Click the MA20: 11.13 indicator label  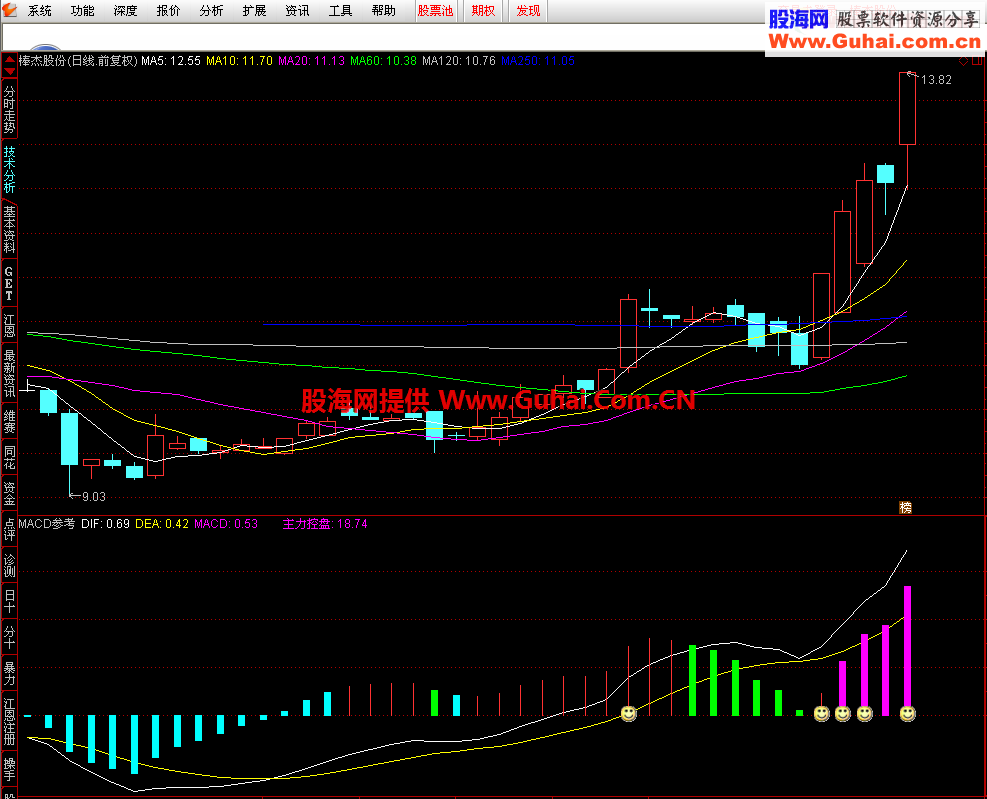312,61
